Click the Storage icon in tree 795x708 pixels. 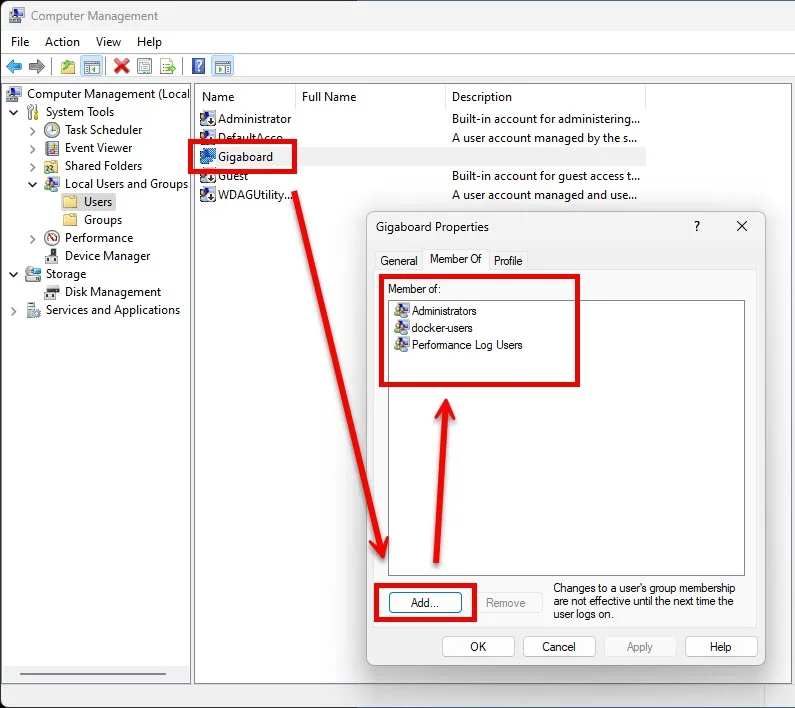click(x=33, y=274)
